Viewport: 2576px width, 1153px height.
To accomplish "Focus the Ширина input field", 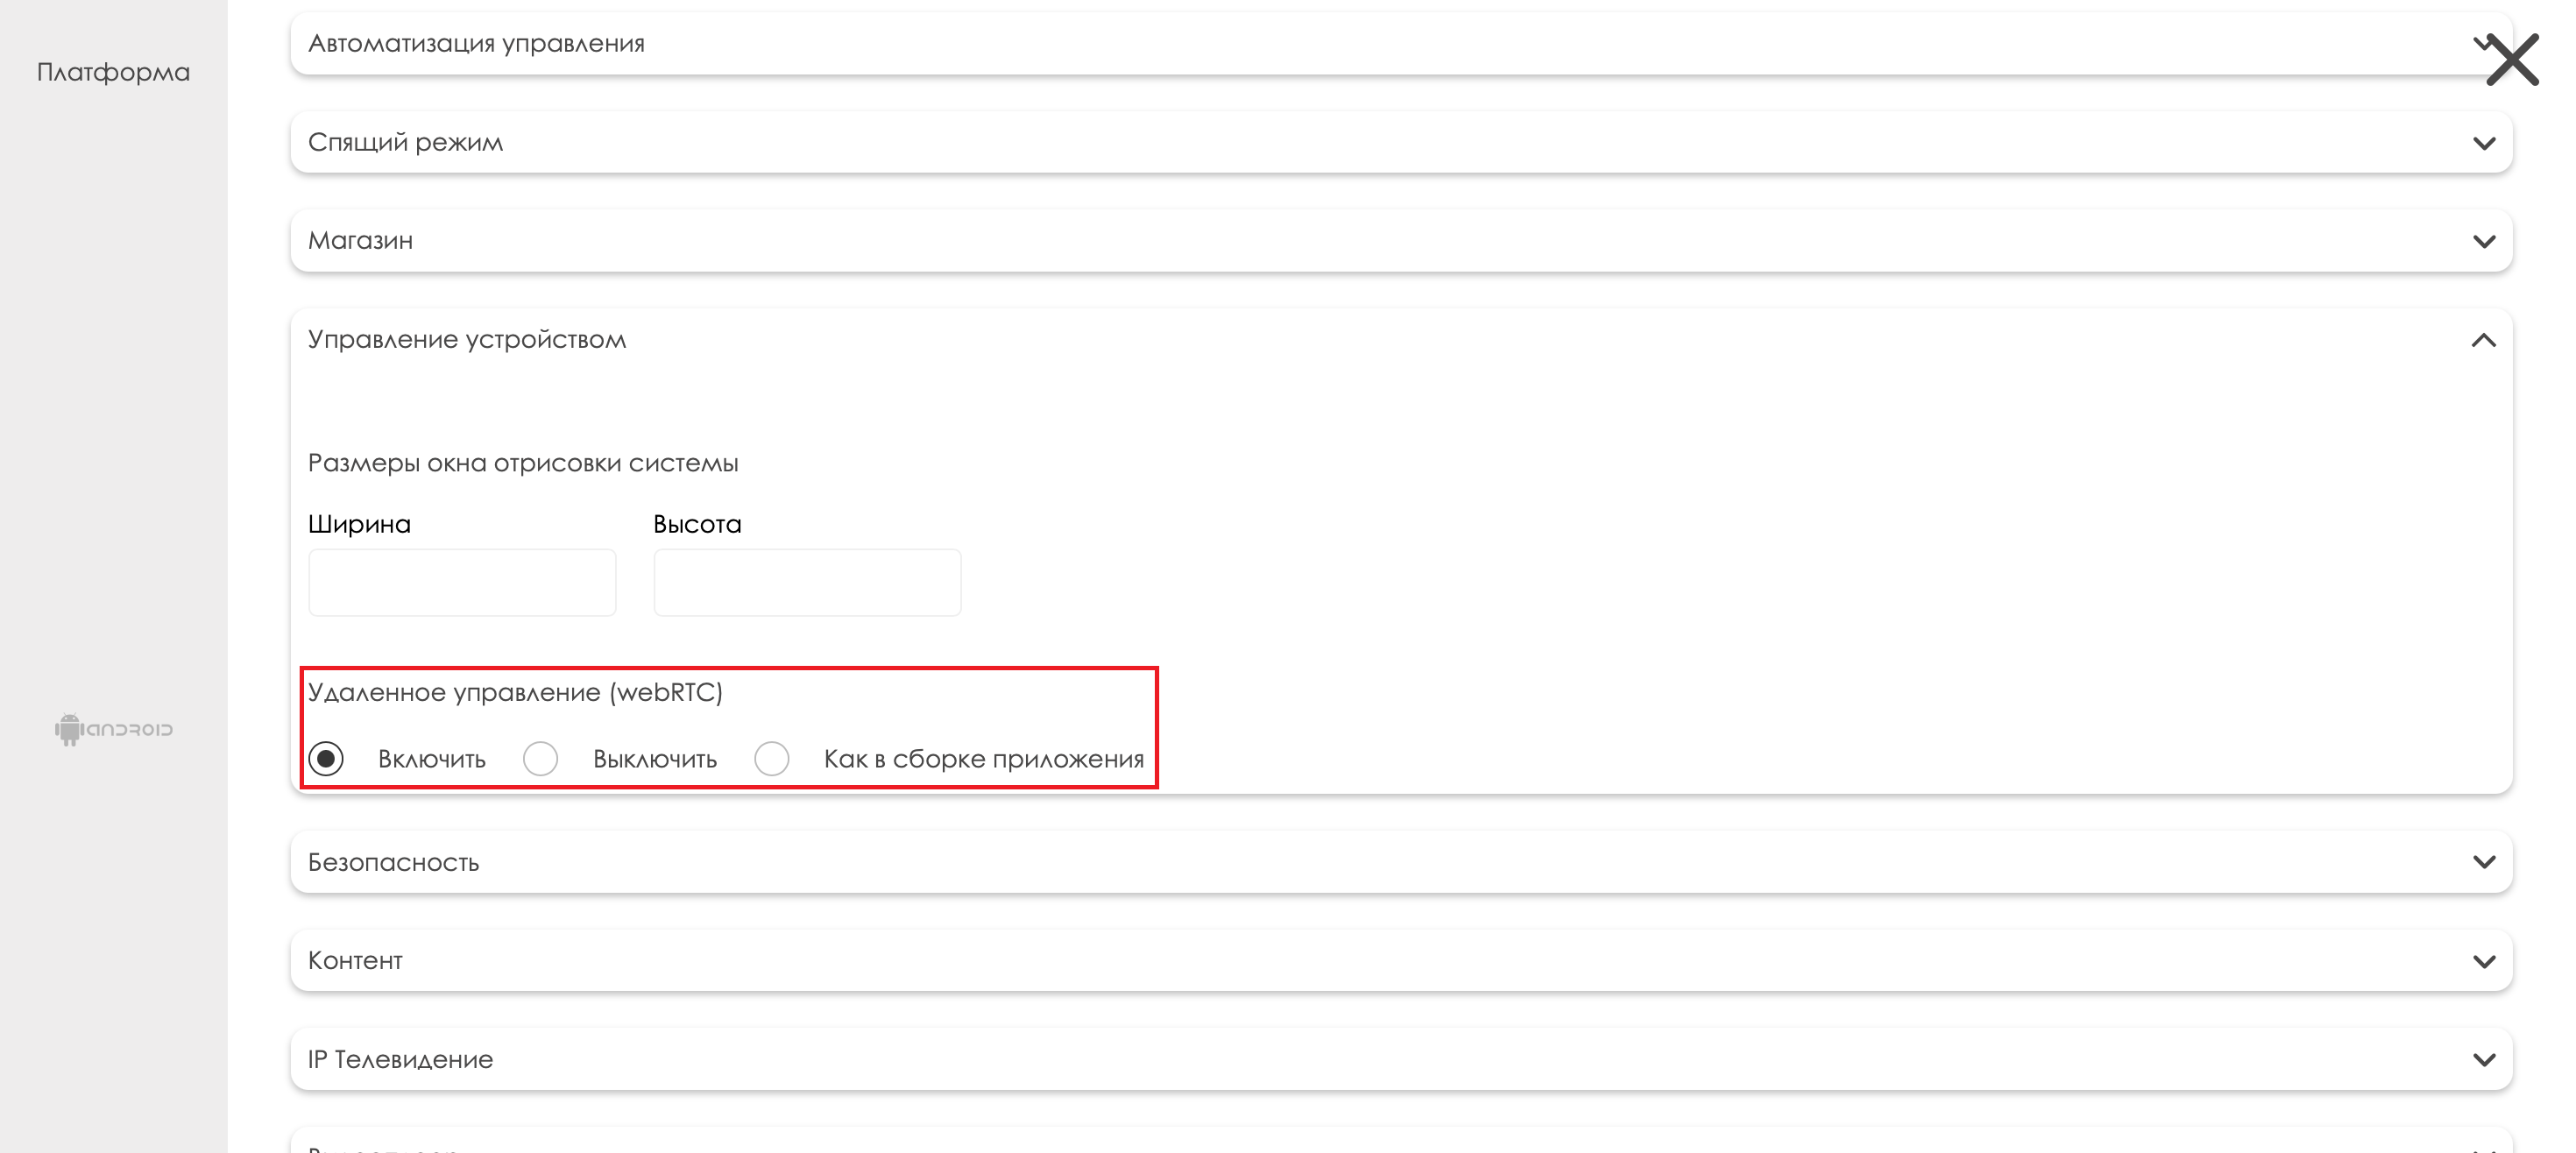I will pyautogui.click(x=462, y=582).
